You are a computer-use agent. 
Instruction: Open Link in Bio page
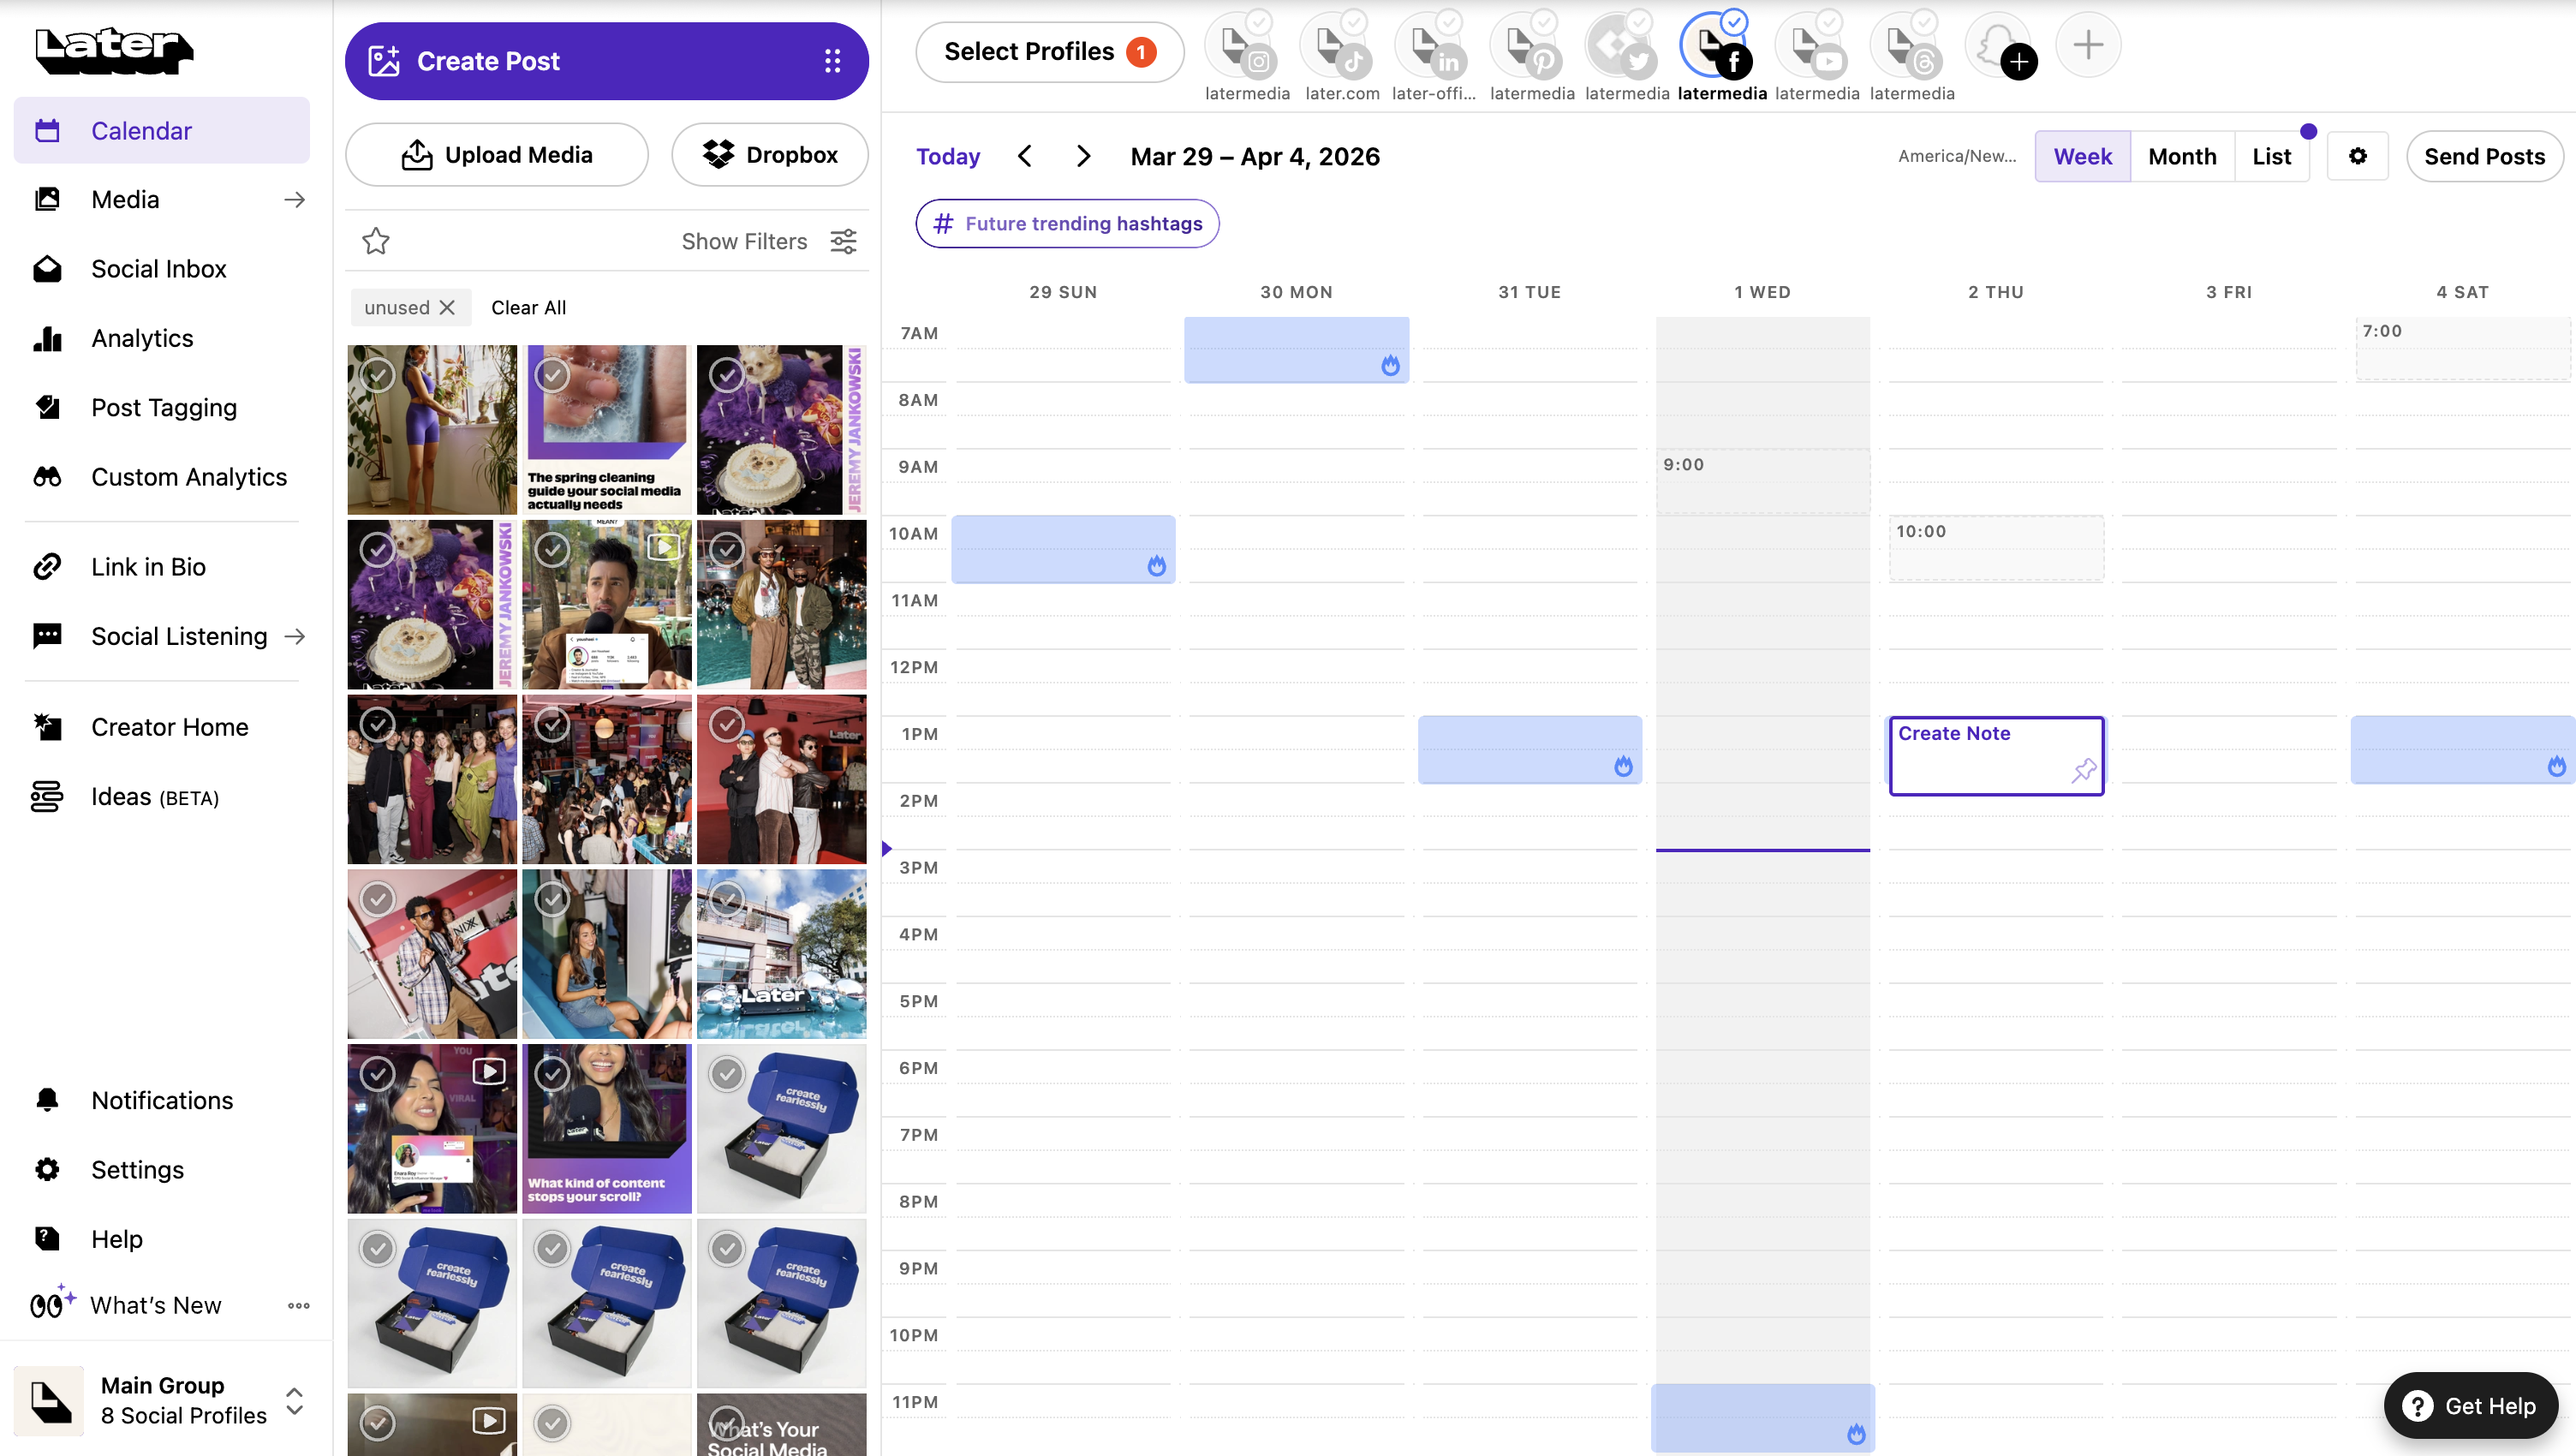coord(148,567)
